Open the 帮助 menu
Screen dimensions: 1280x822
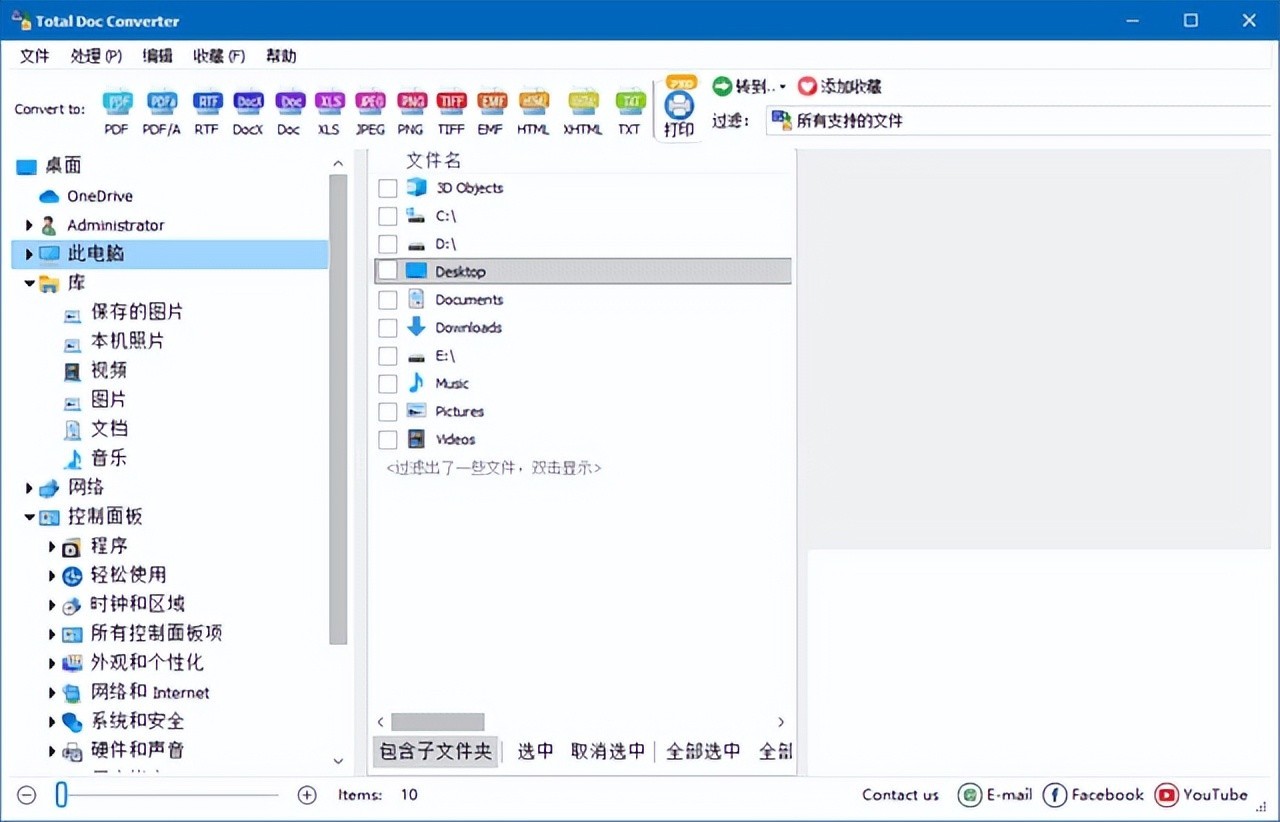point(281,56)
